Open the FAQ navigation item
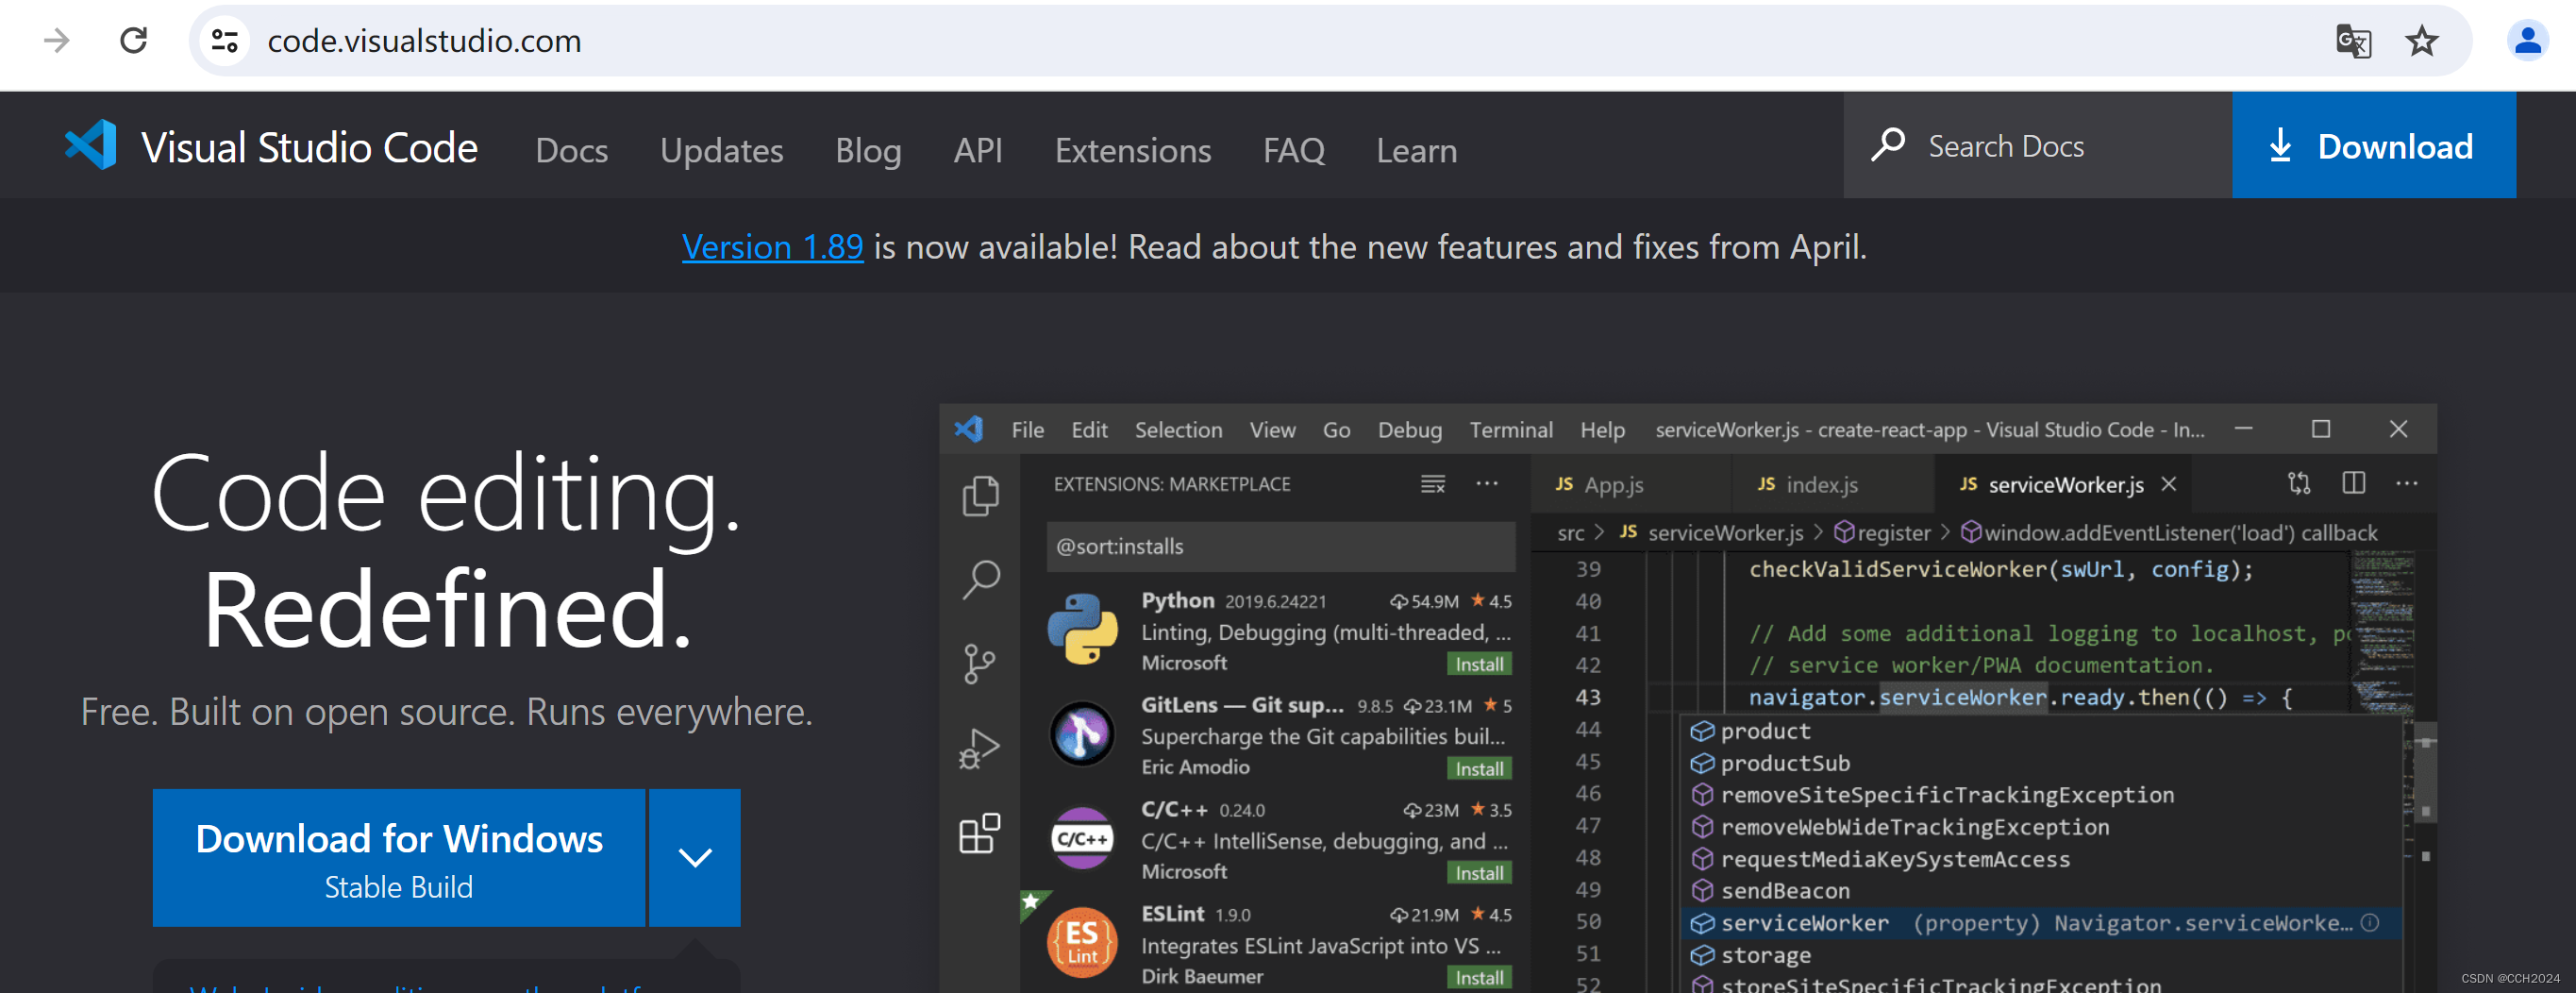Viewport: 2576px width, 993px height. pyautogui.click(x=1294, y=150)
